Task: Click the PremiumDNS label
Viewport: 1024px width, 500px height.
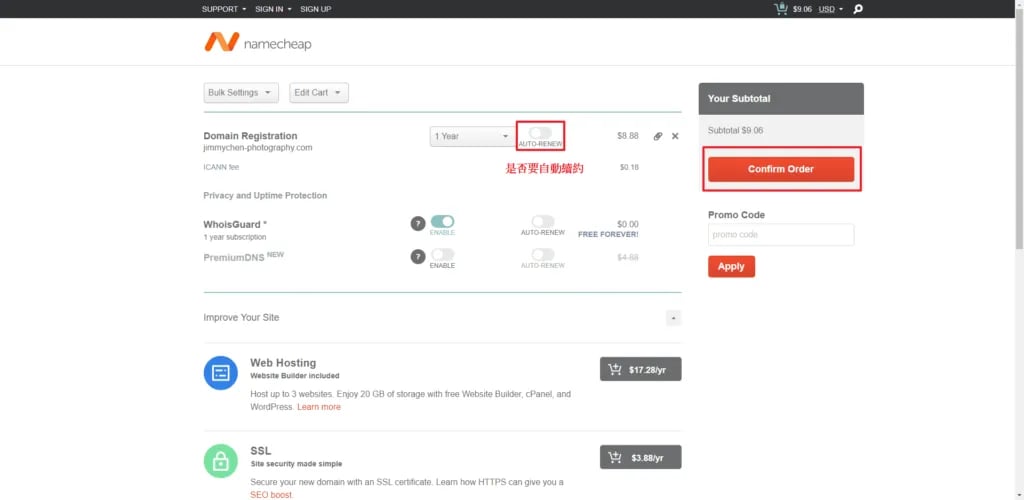Action: (234, 257)
